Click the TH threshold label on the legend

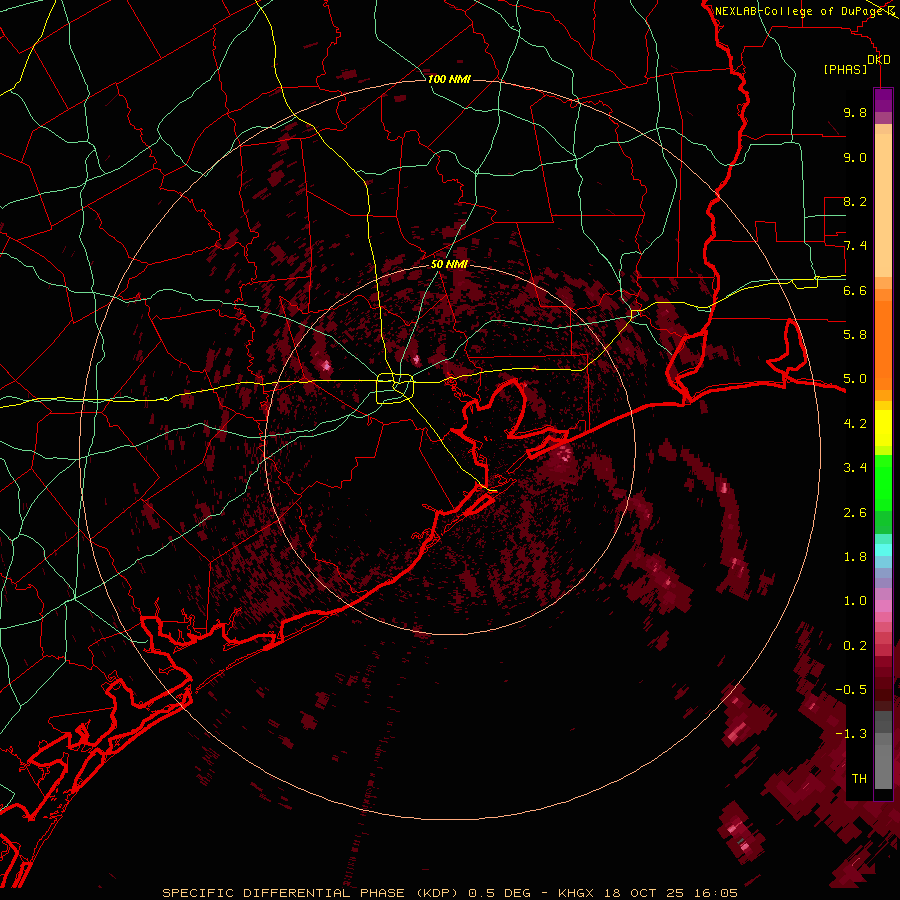(x=859, y=779)
